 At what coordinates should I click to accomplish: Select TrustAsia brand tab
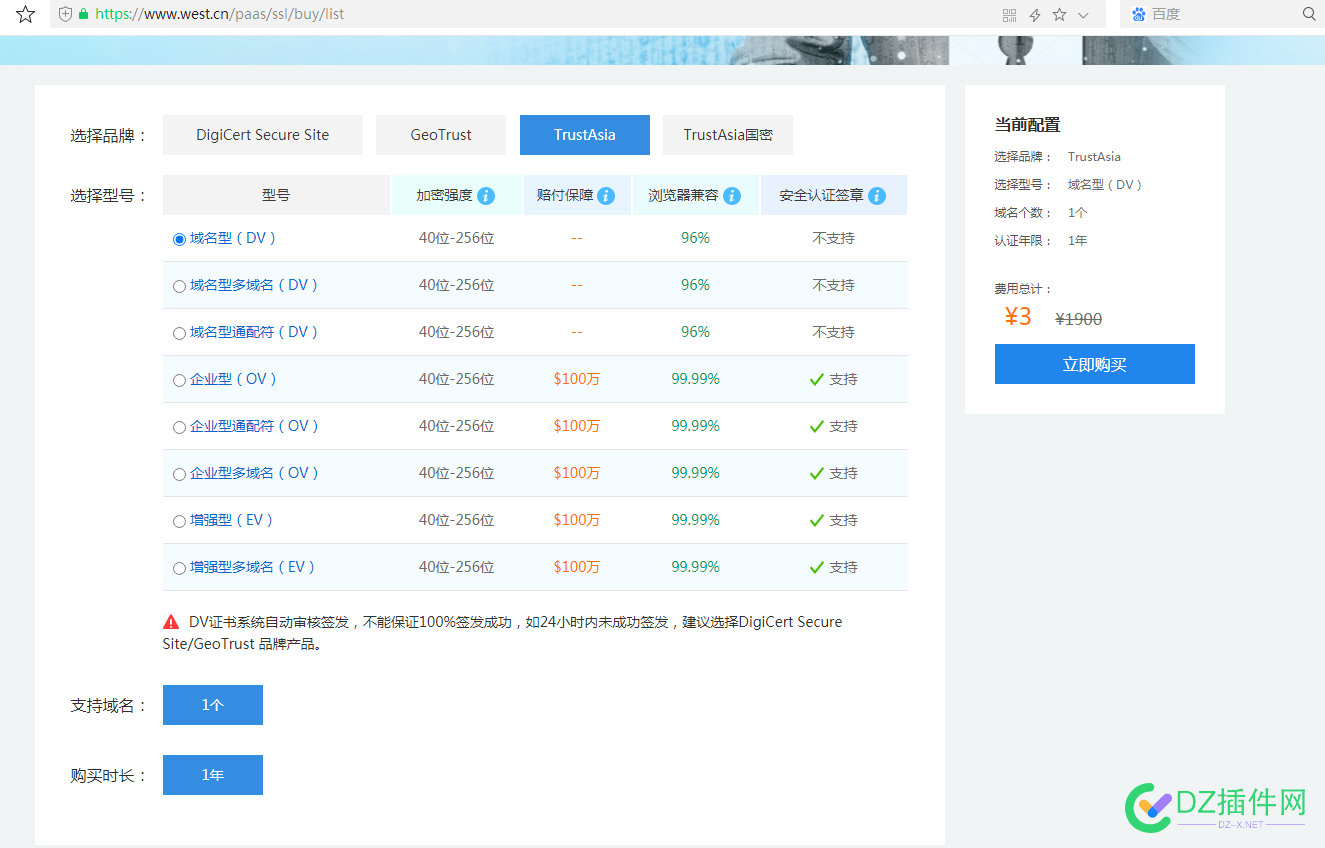point(585,135)
